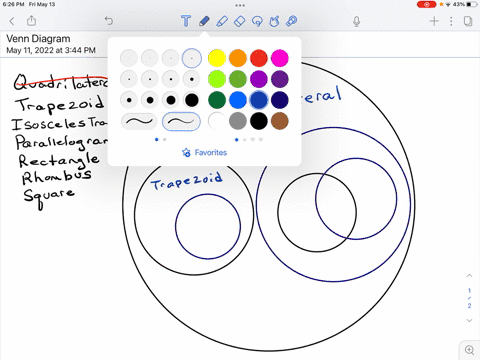Select the Highlighter tool
This screenshot has height=360, width=480.
click(222, 21)
